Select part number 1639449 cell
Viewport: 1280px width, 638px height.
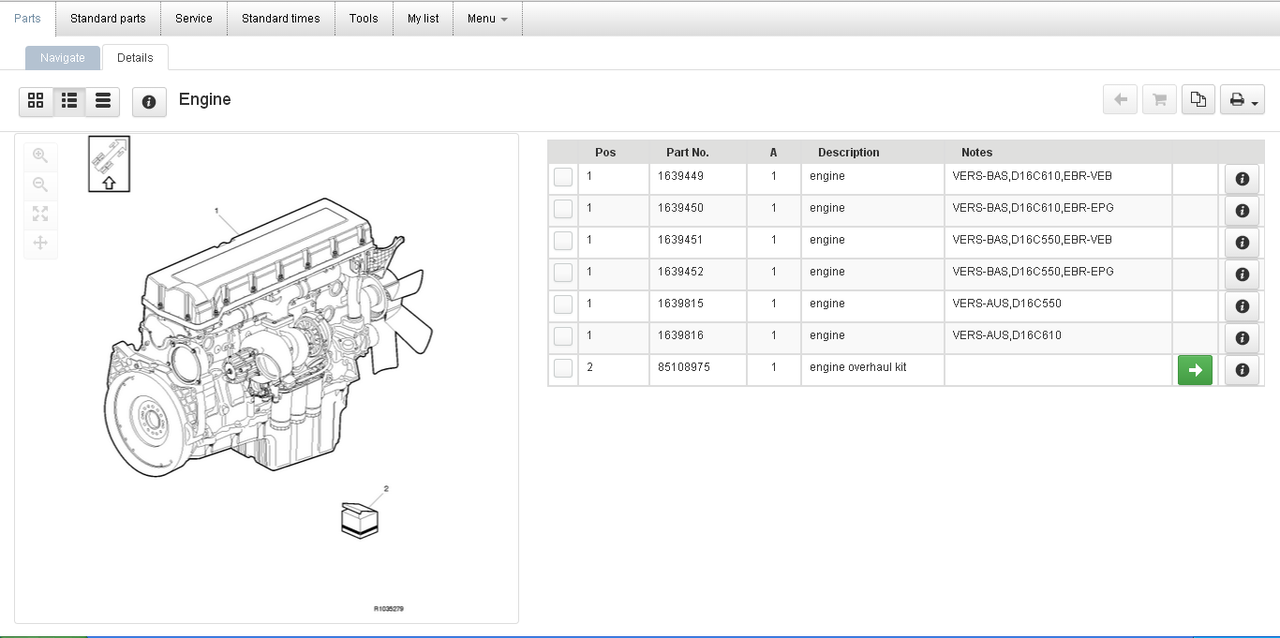tap(698, 179)
